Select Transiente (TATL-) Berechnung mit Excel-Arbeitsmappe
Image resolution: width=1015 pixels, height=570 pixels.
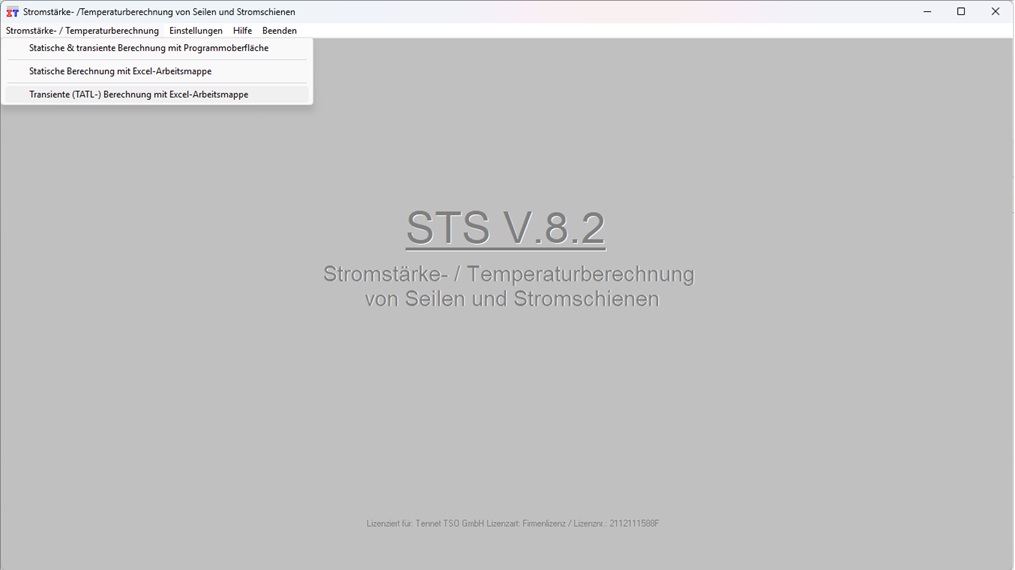pos(157,94)
